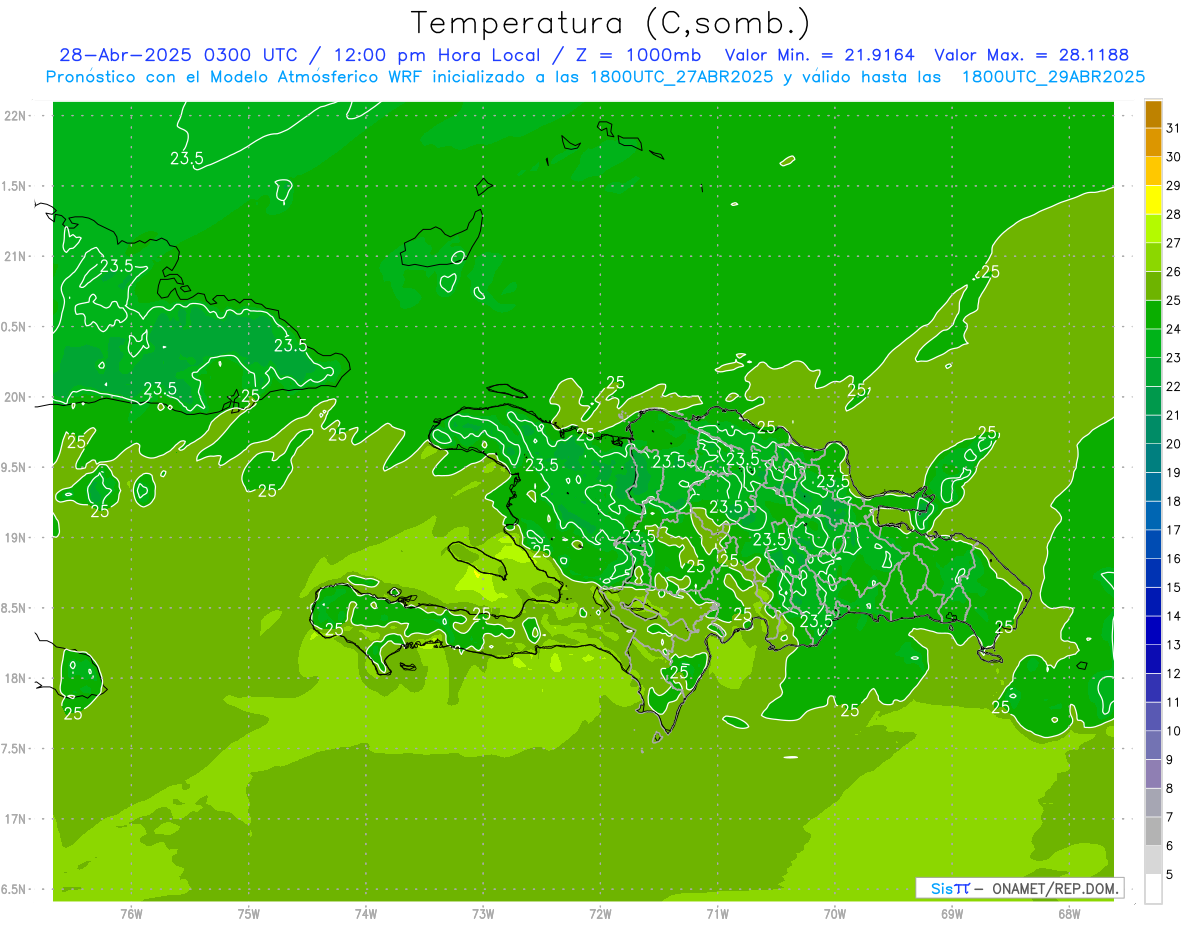Click the '5' label on color scale
The image size is (1200, 927).
[x=1171, y=874]
